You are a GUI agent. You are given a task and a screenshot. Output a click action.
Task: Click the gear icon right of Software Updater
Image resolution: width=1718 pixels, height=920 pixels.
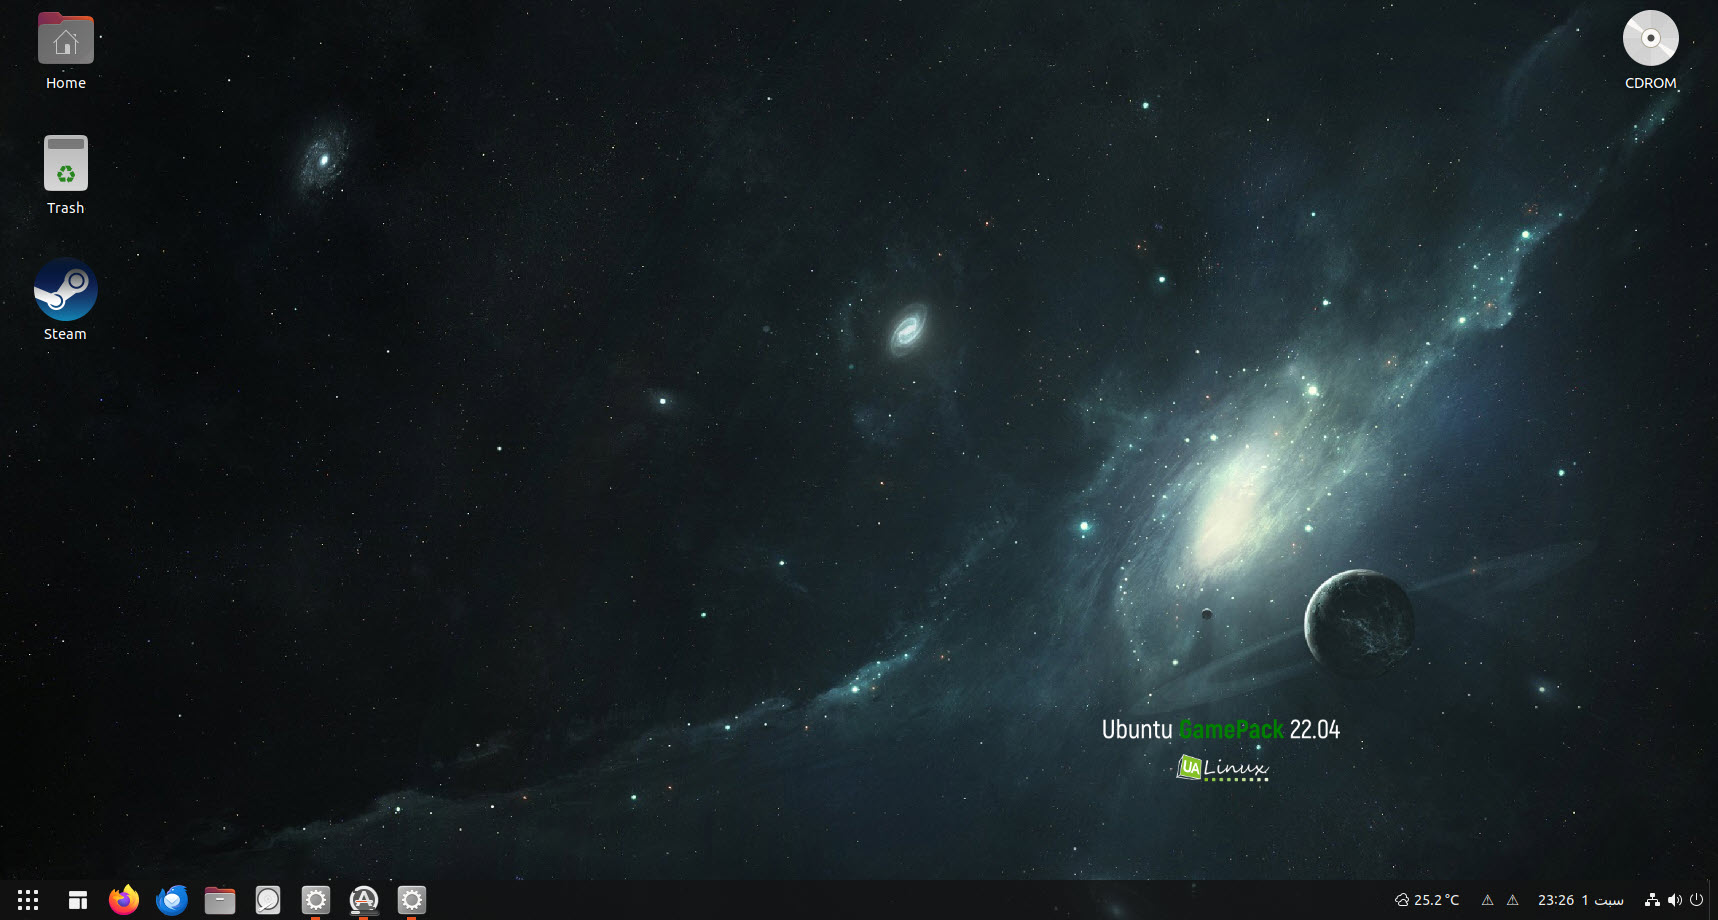412,900
